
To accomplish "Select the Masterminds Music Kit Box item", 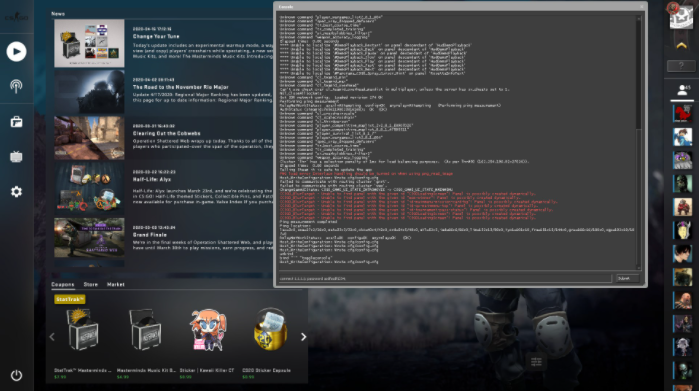I will (x=145, y=330).
